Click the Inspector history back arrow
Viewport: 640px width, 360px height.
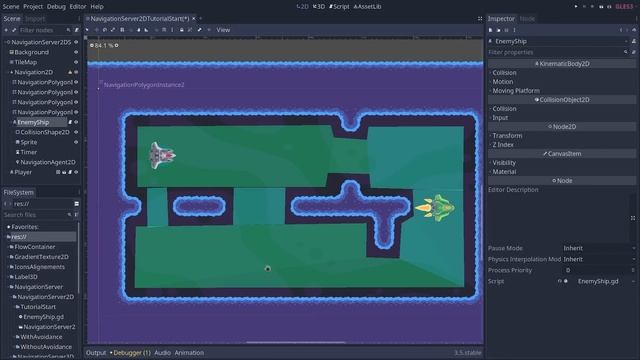click(x=621, y=30)
